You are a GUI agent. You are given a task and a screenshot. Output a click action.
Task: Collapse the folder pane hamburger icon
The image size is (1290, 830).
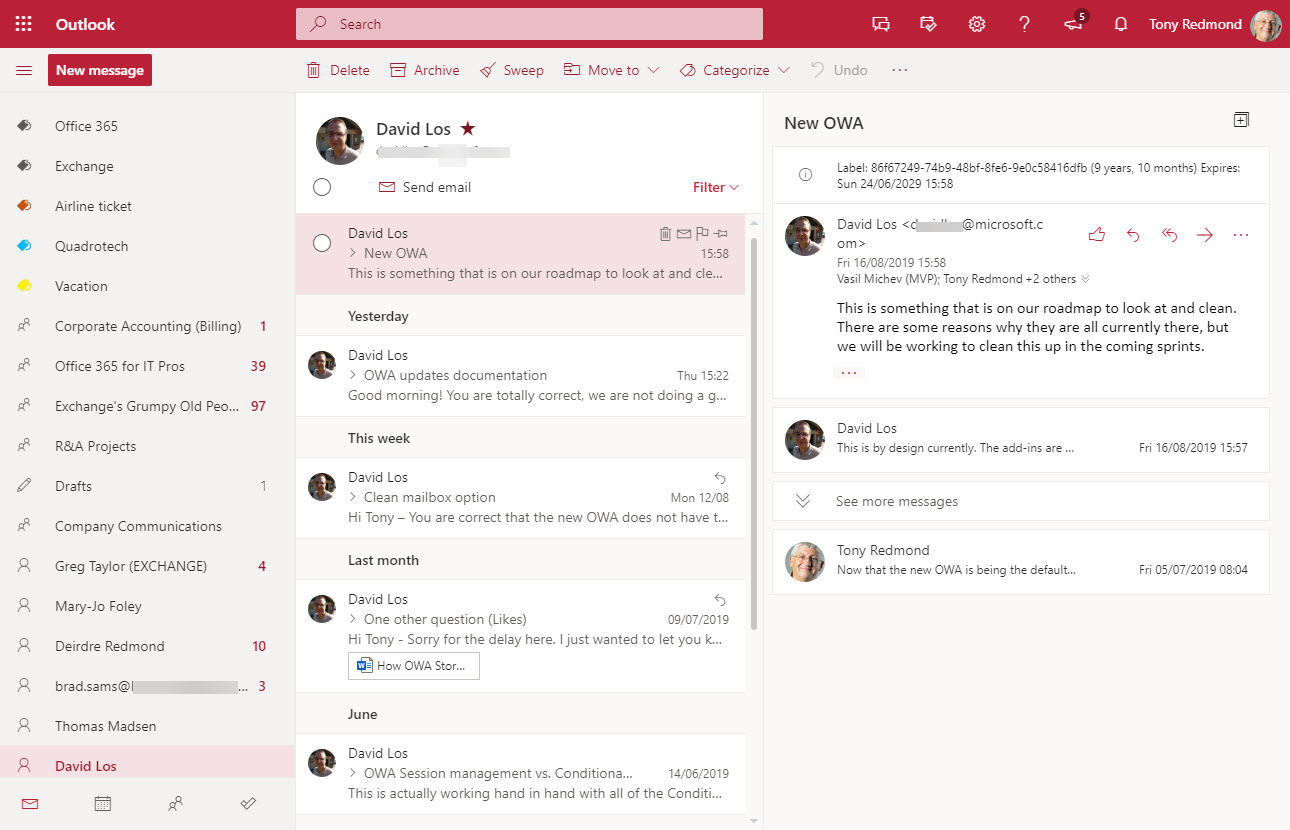24,70
